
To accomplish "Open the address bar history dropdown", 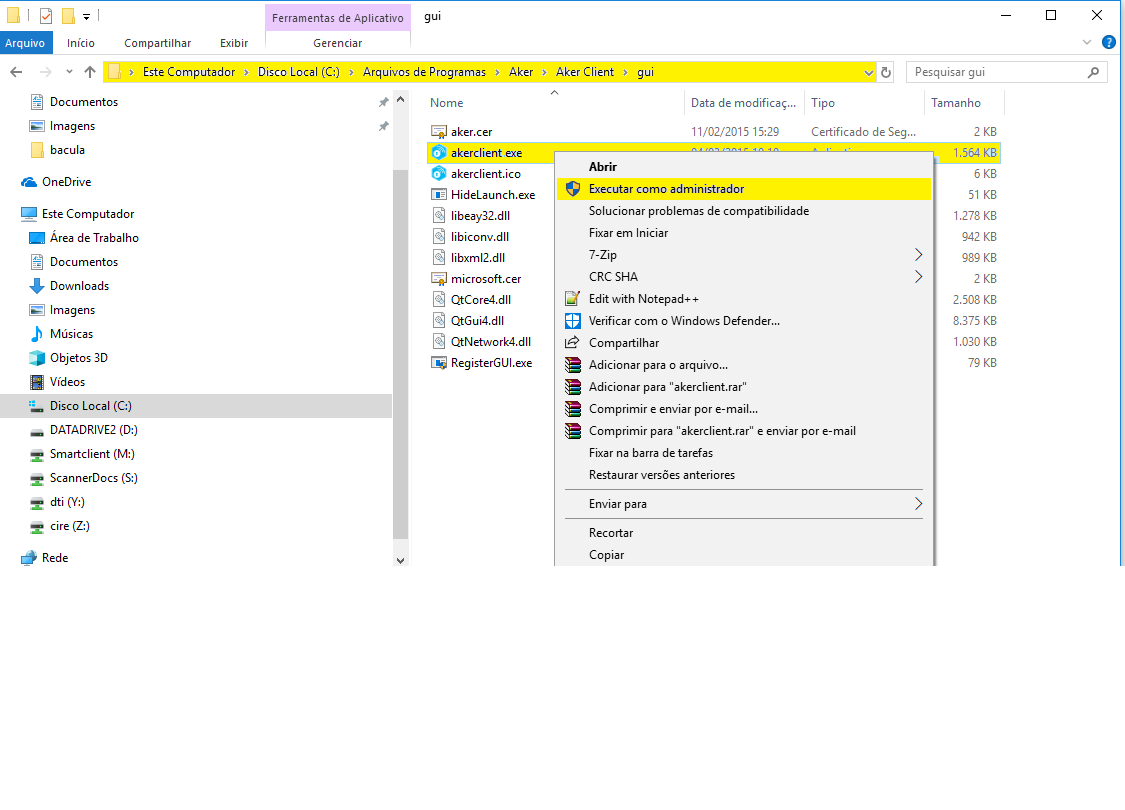I will click(867, 72).
